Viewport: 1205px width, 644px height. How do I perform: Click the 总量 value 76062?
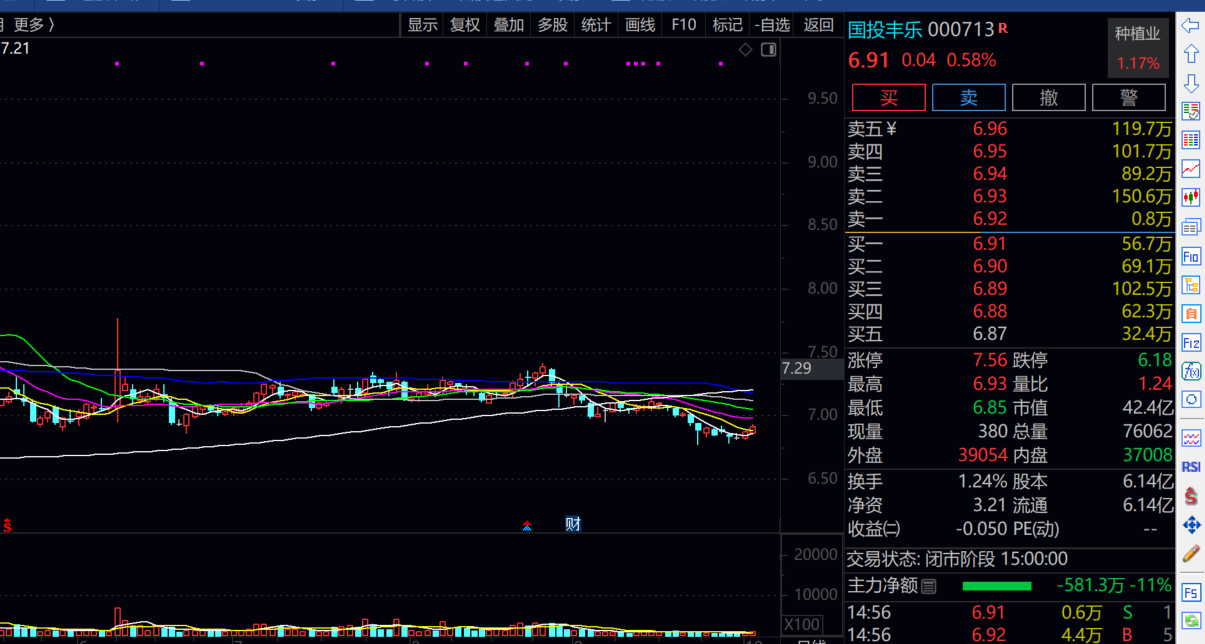pos(1147,432)
